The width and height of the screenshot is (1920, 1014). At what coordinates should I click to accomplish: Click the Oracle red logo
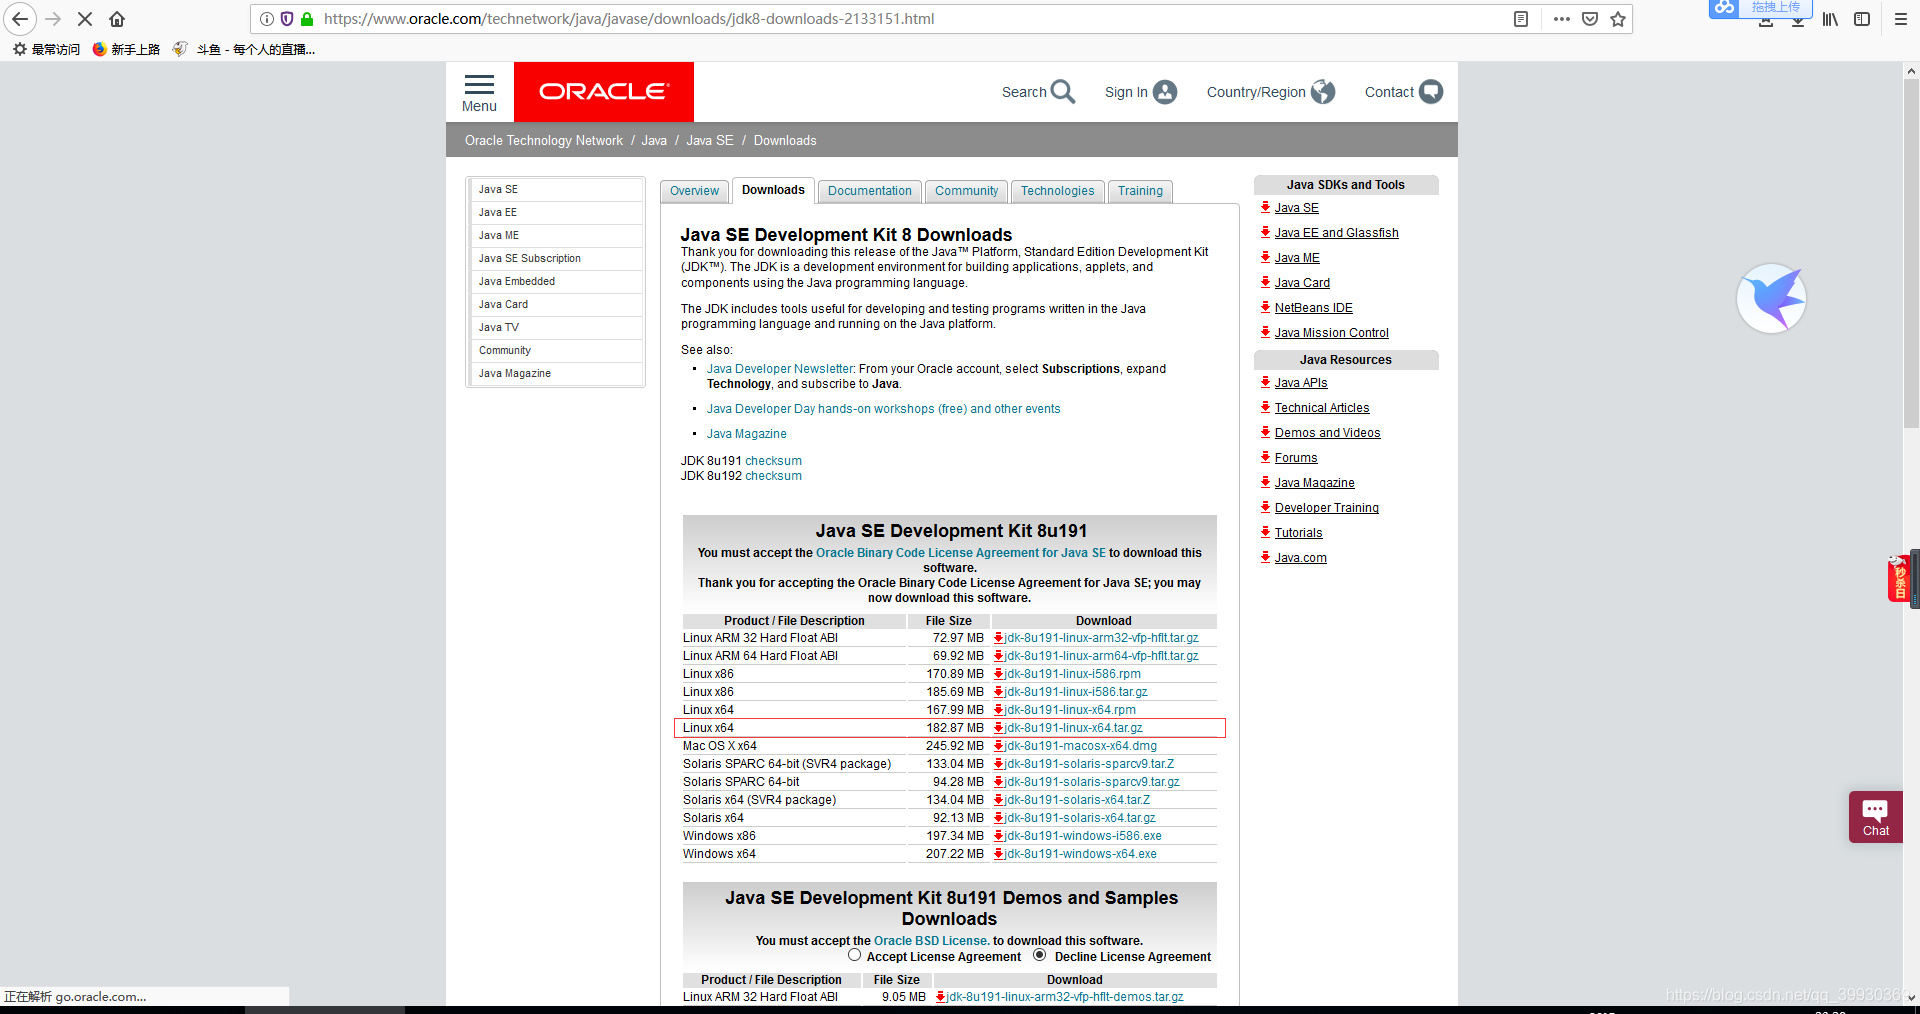(x=604, y=92)
